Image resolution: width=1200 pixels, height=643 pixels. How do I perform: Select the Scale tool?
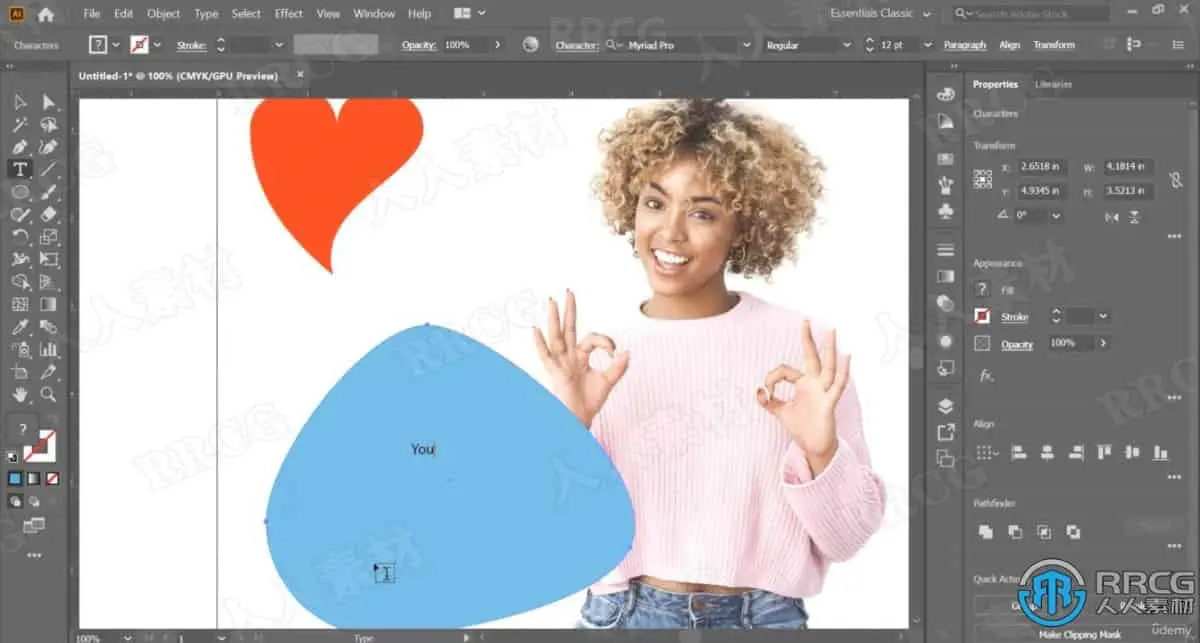click(x=48, y=237)
